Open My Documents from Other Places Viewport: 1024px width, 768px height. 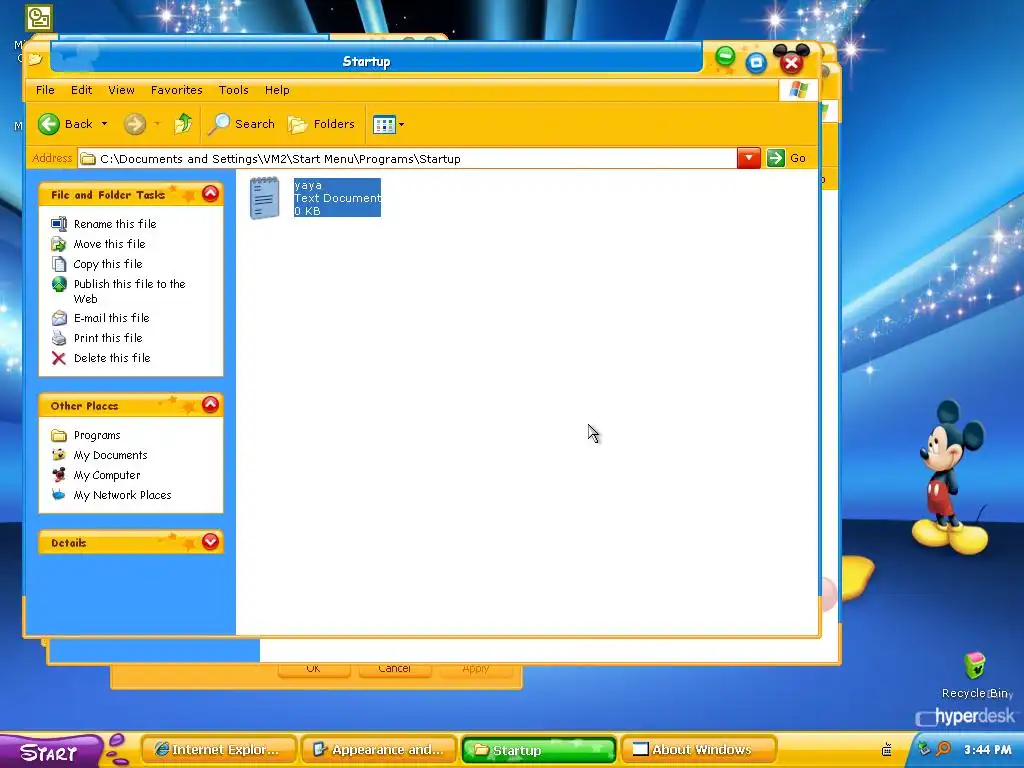pos(110,455)
